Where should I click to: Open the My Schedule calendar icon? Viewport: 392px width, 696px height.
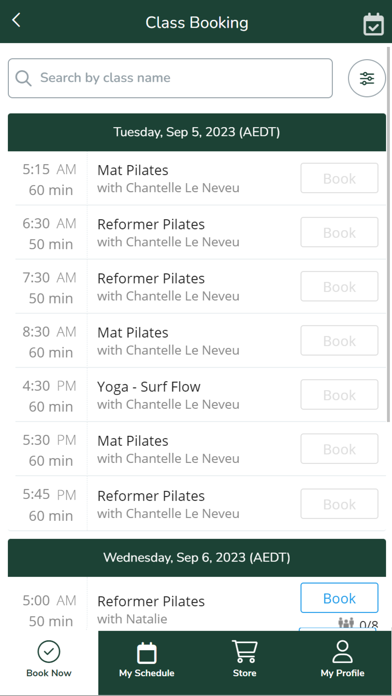pos(147,652)
